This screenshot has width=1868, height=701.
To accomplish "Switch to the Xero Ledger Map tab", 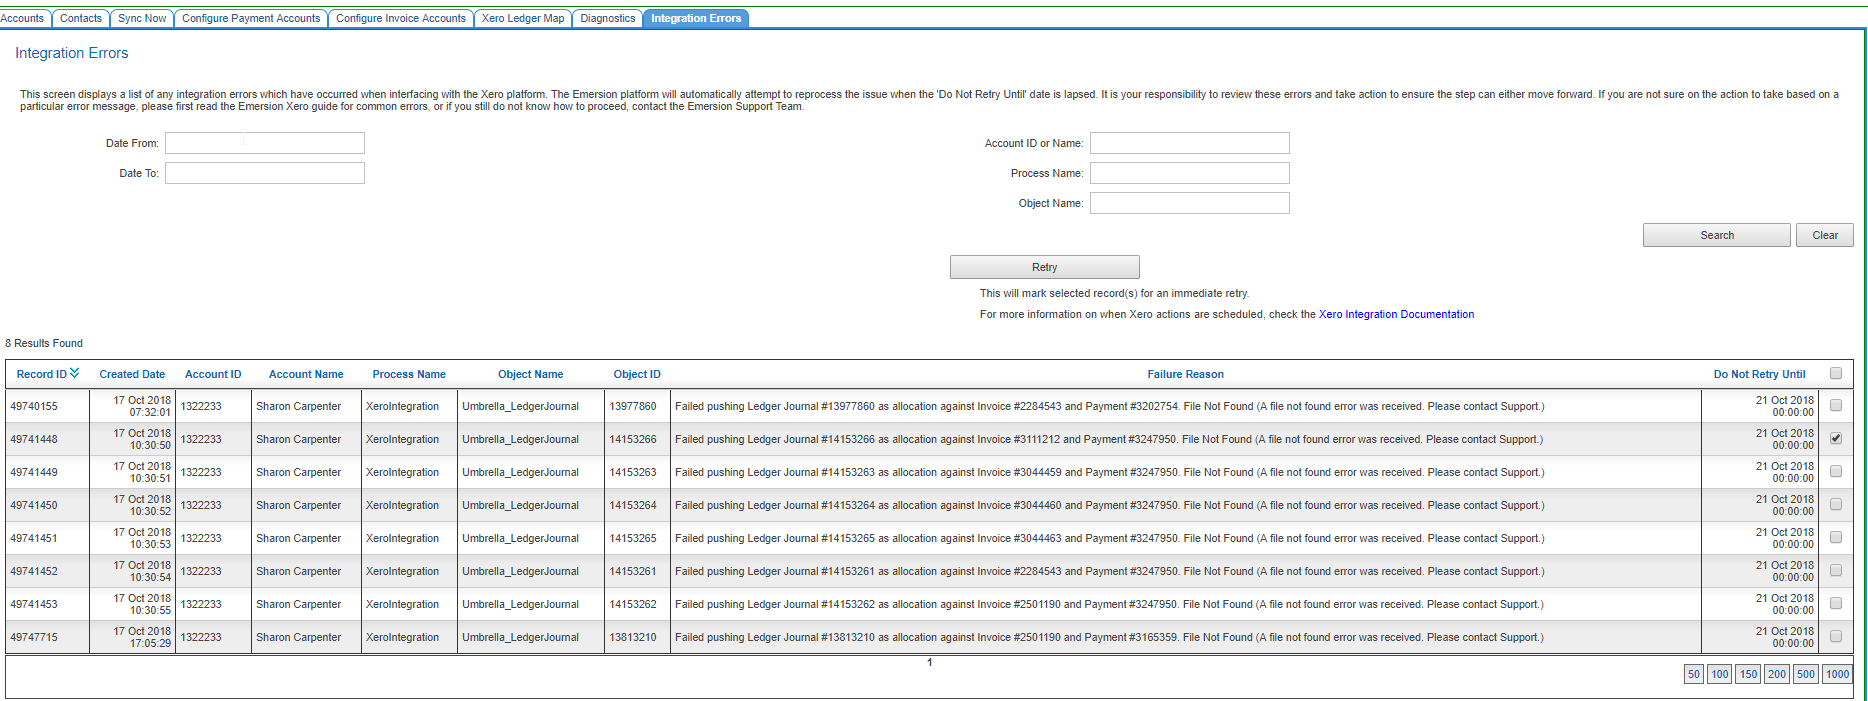I will [x=522, y=18].
